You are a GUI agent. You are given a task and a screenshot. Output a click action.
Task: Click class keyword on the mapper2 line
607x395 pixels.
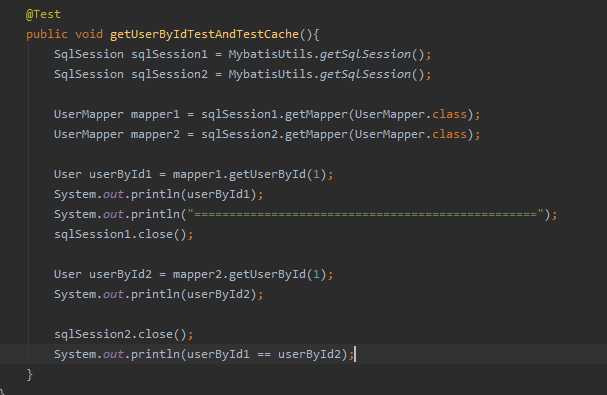(x=449, y=134)
